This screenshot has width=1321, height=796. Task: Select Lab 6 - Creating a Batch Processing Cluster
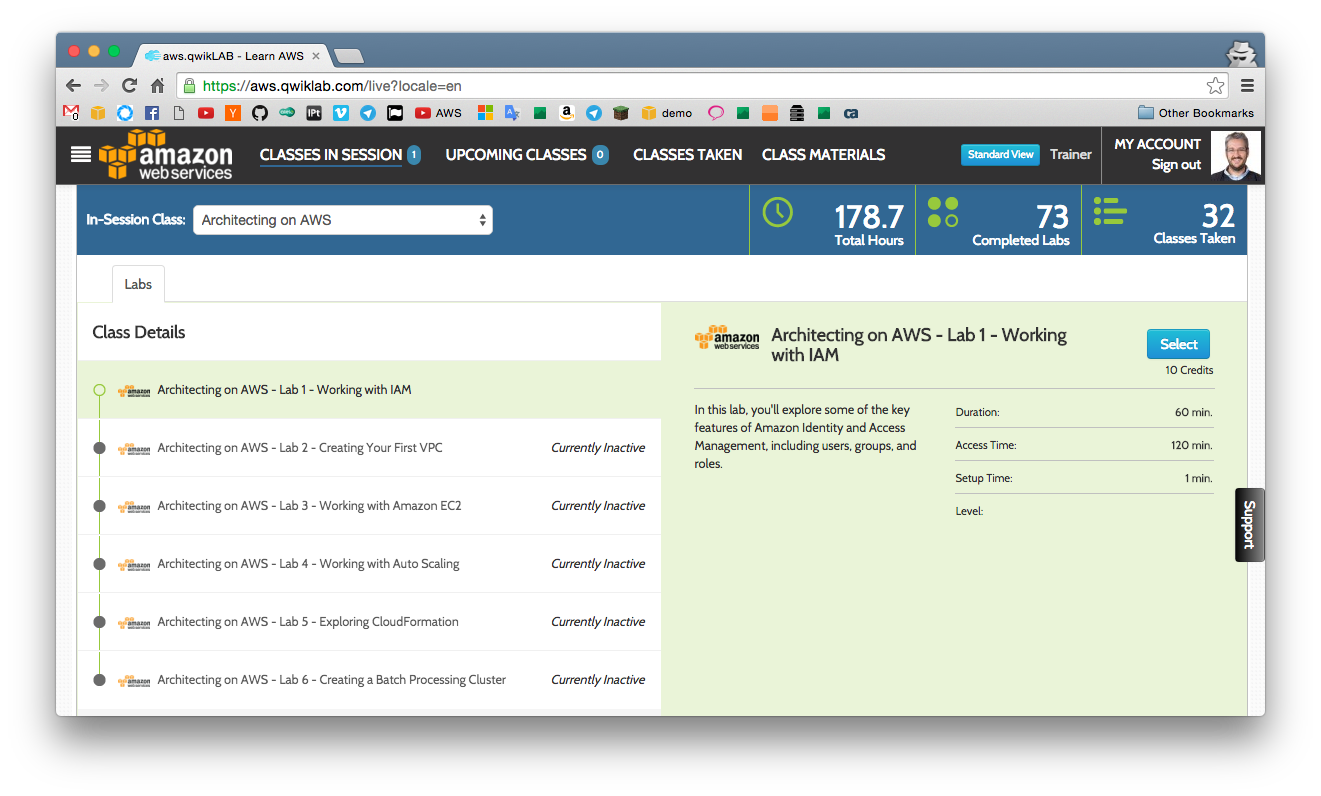pos(369,680)
